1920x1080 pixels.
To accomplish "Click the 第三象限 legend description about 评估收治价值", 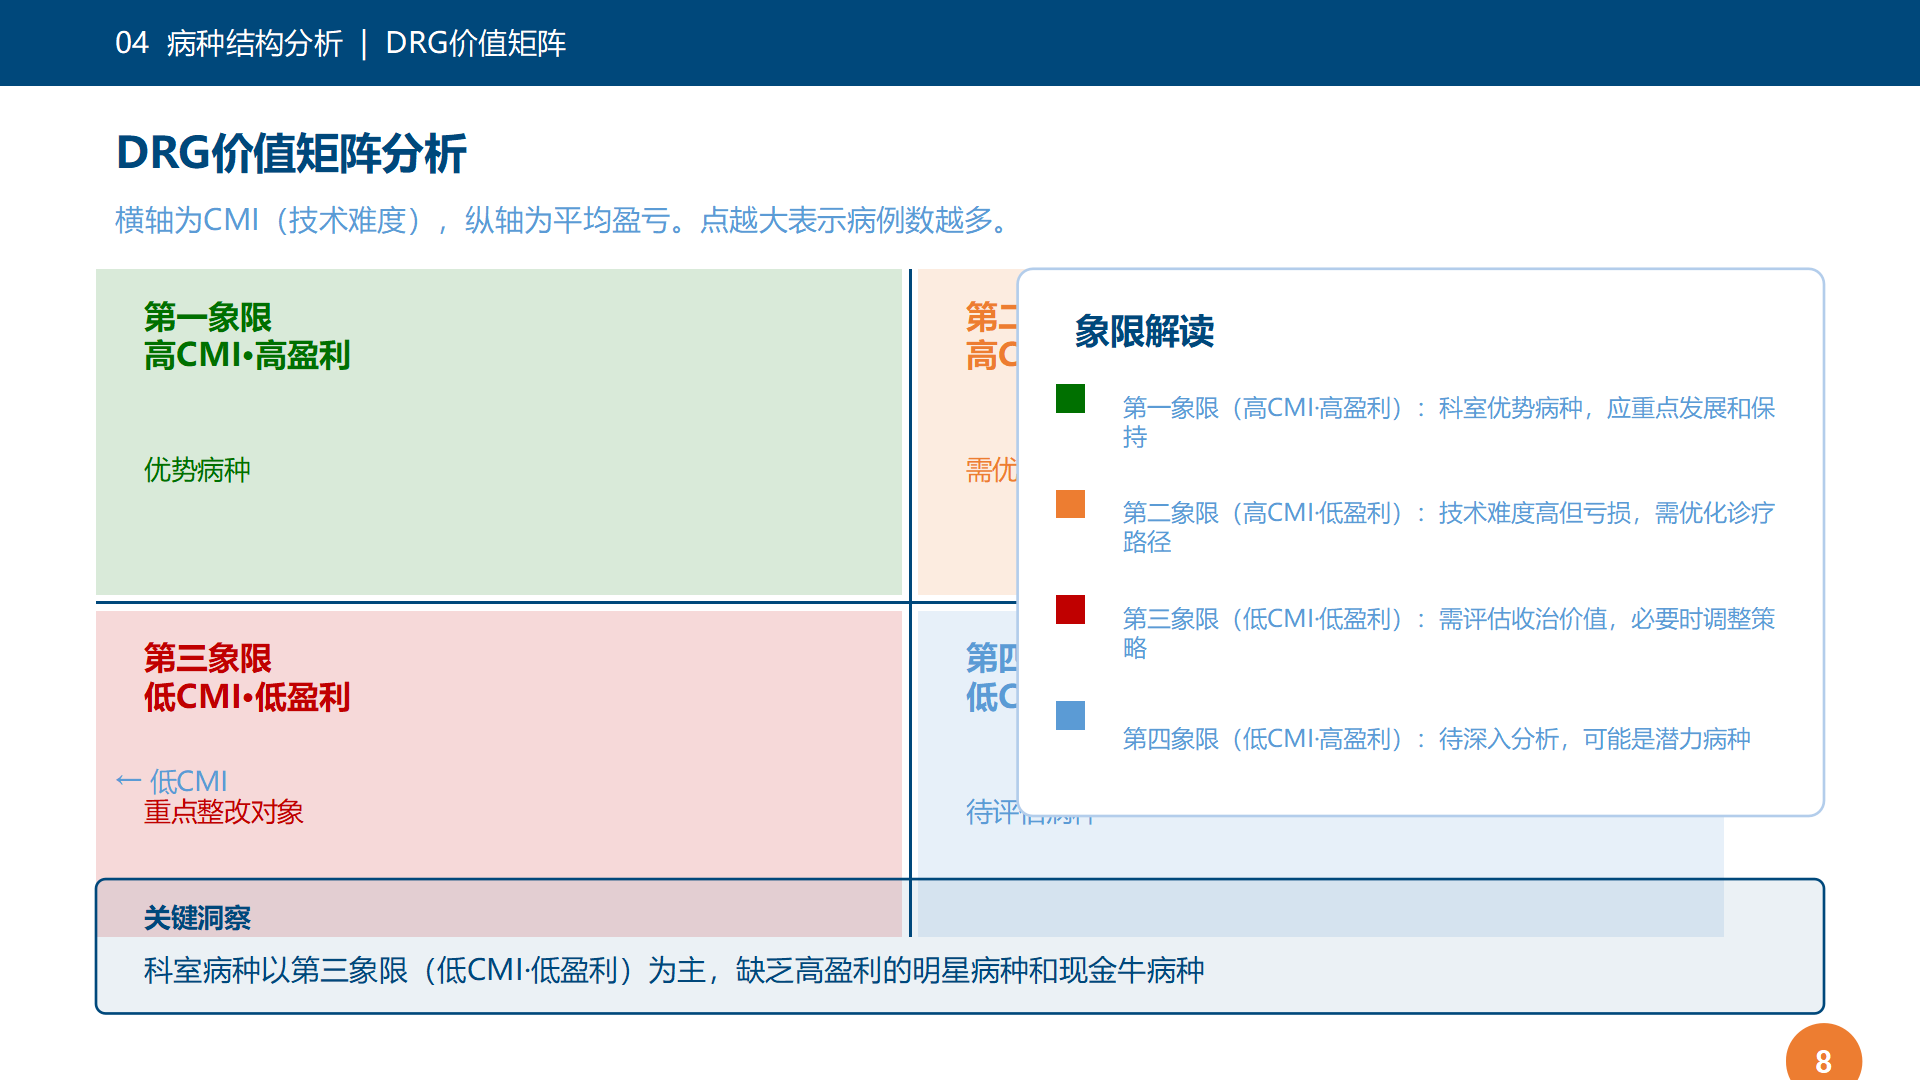I will tap(1448, 633).
